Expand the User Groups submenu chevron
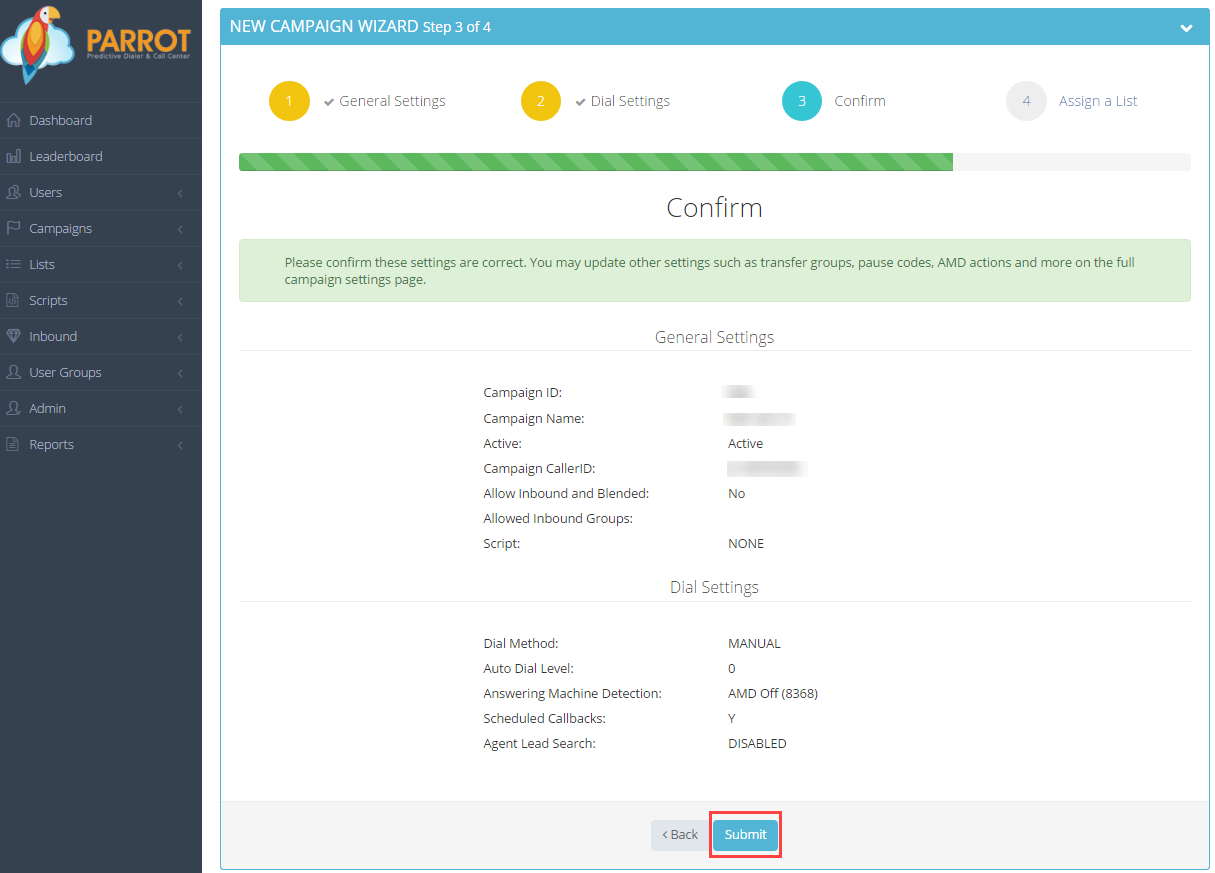This screenshot has width=1215, height=873. (x=180, y=373)
